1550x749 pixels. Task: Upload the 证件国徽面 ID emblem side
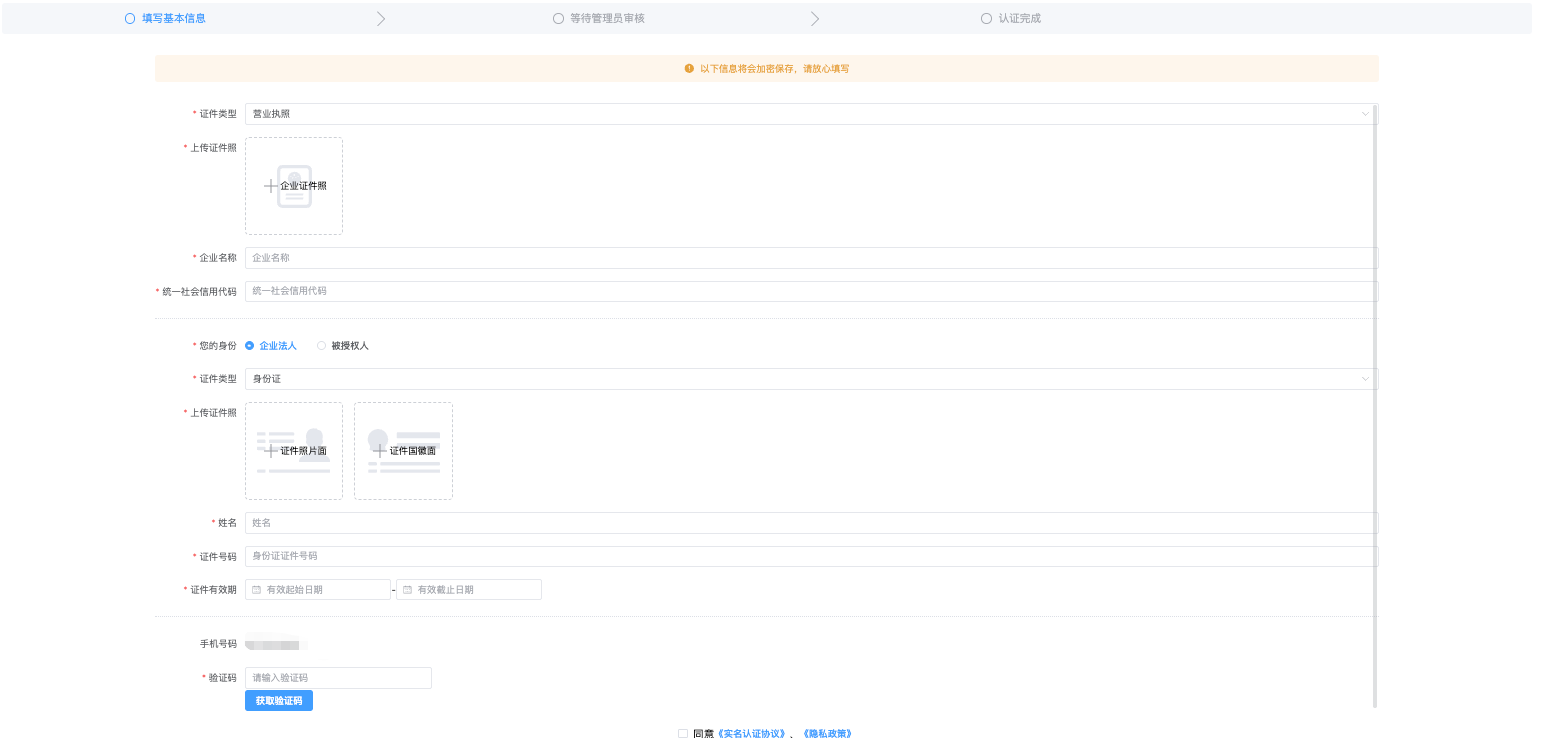[403, 451]
